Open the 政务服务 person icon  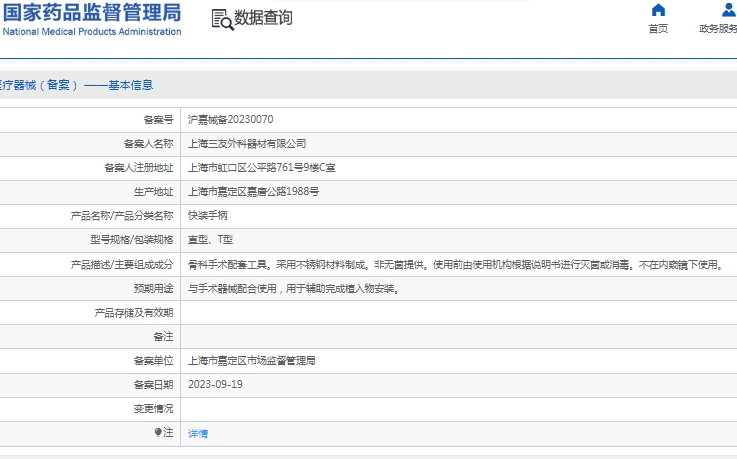(729, 10)
